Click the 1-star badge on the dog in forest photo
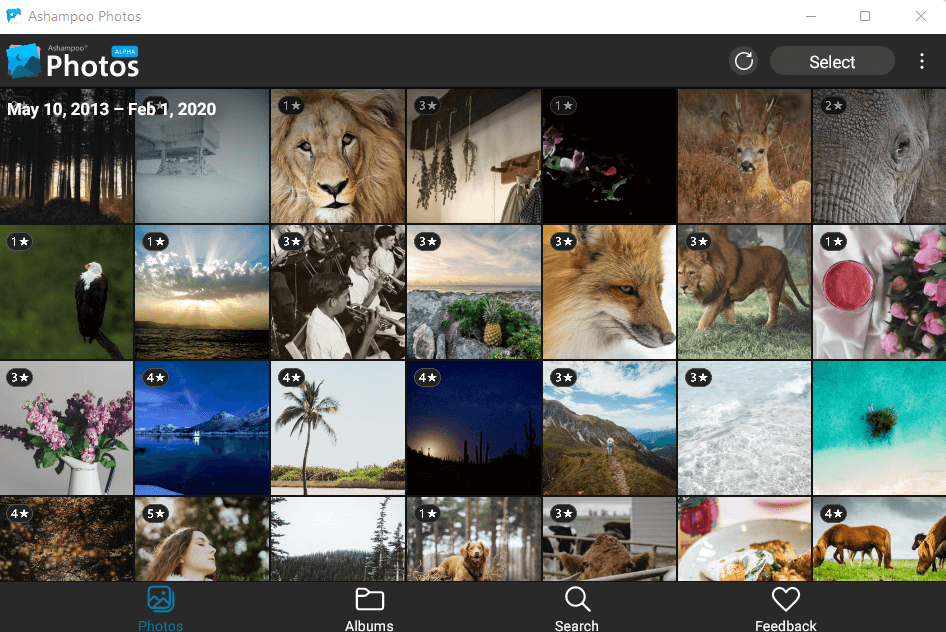Screen dimensions: 946x632 pos(427,514)
